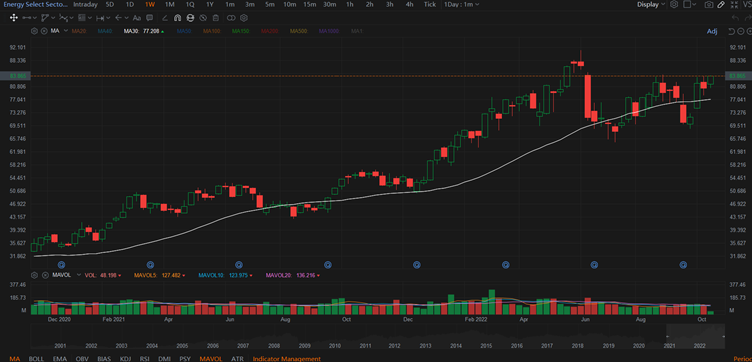Exit fullscreen with the collapse arrows icon
The image size is (752, 362).
[x=734, y=4]
